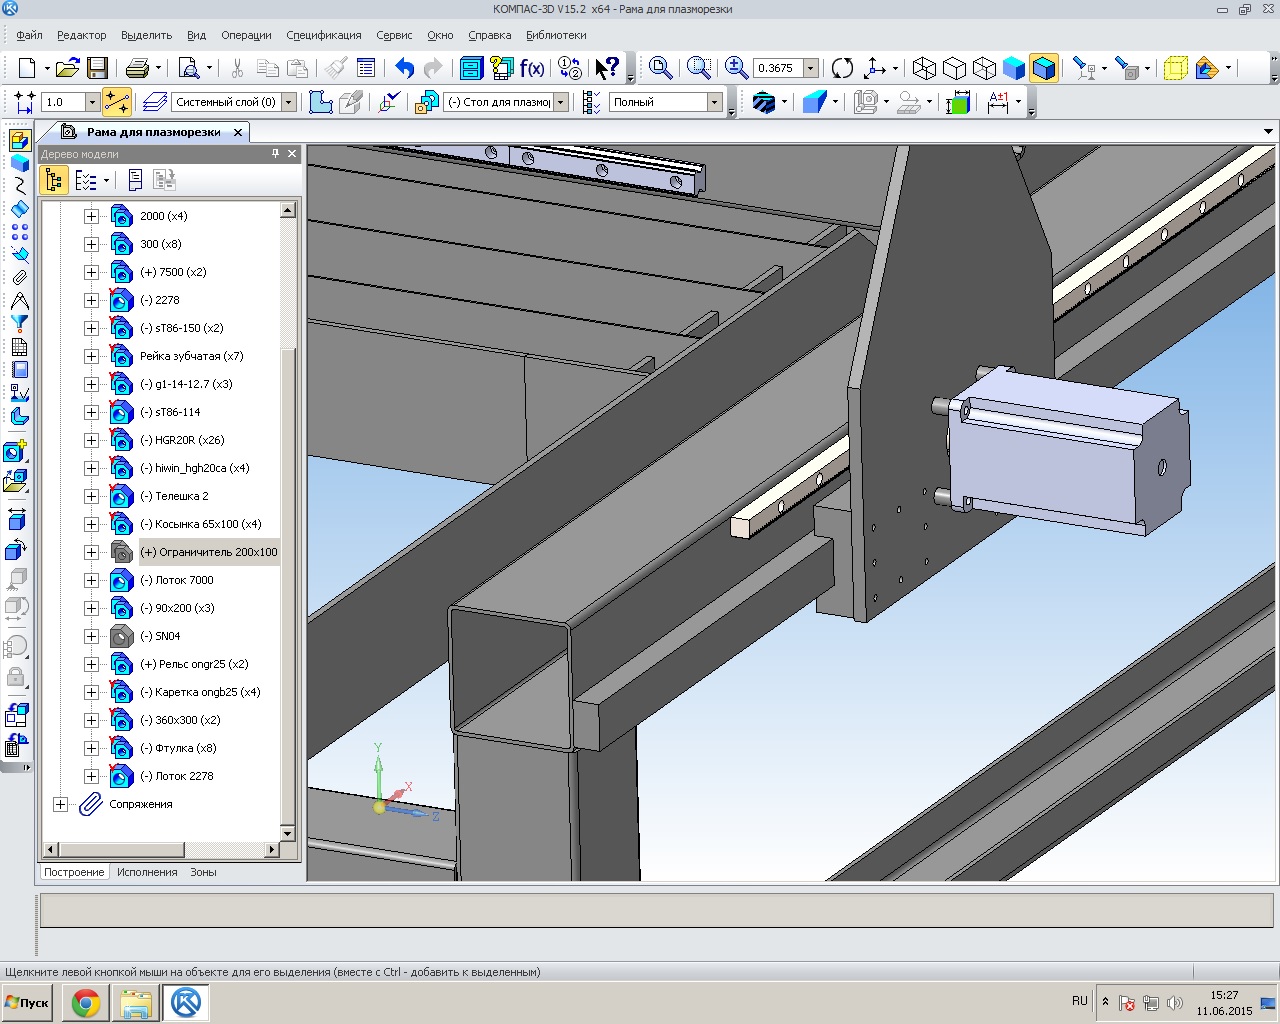The width and height of the screenshot is (1280, 1024).
Task: Click the Save document floppy disk icon
Action: pos(97,68)
